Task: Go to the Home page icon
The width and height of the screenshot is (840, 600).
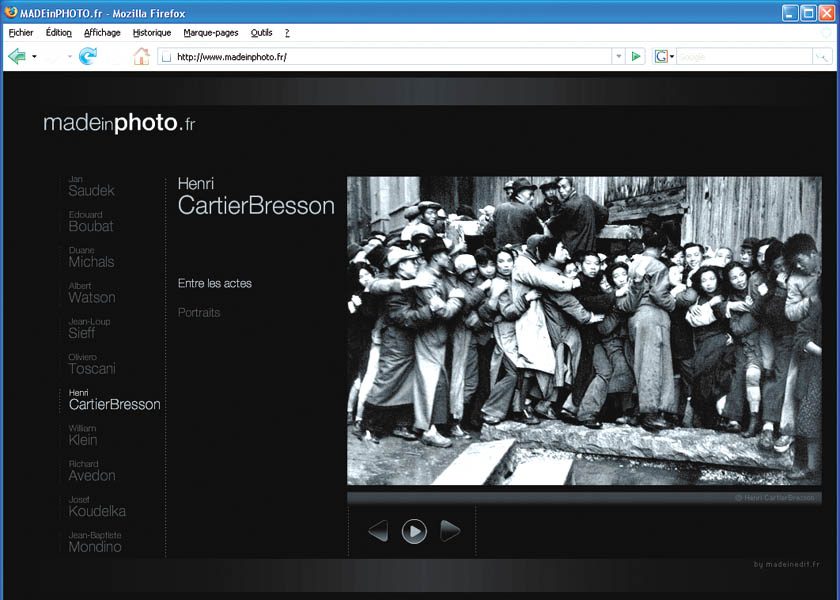Action: click(141, 56)
